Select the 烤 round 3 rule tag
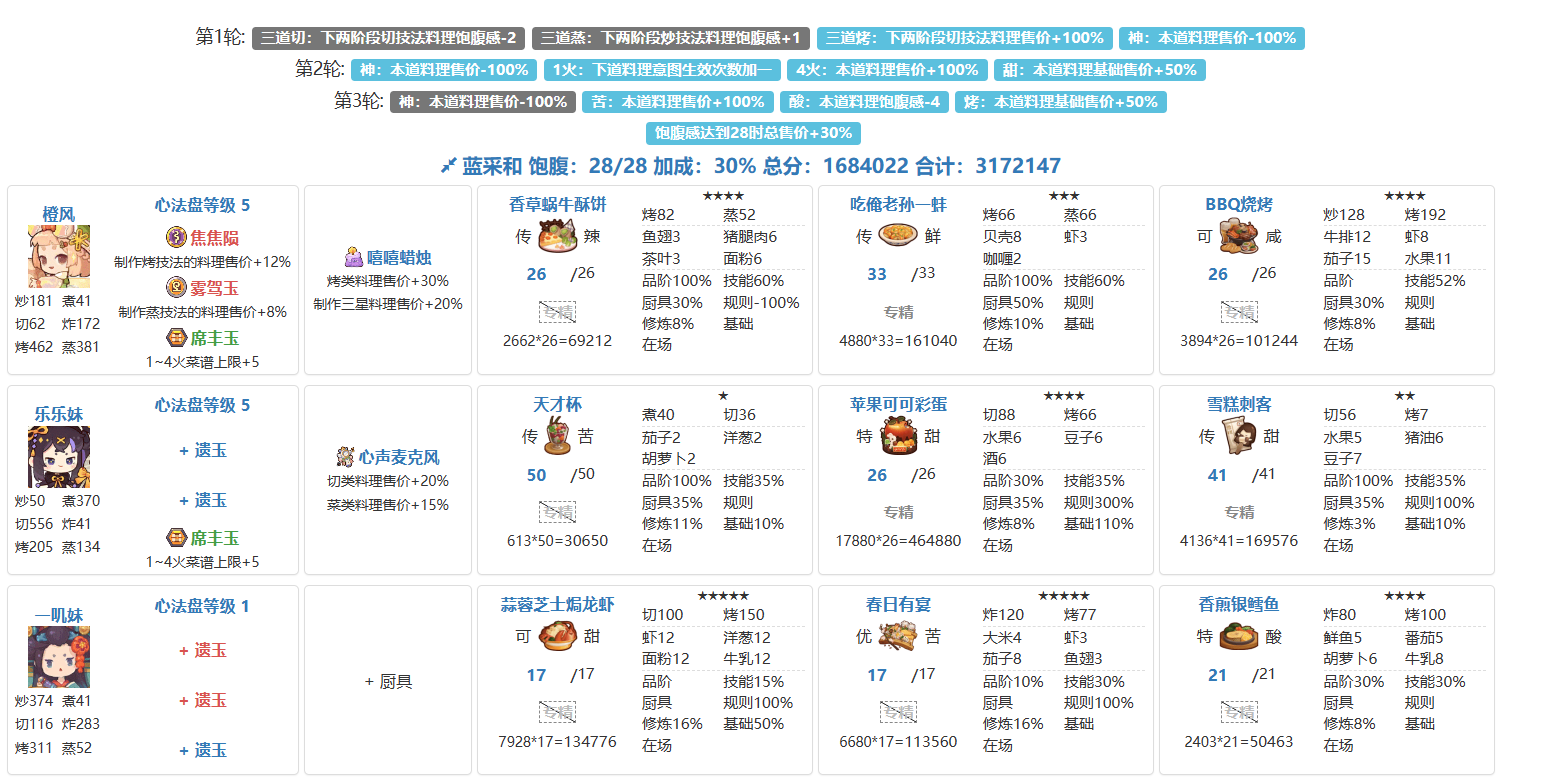This screenshot has height=782, width=1544. coord(1061,102)
